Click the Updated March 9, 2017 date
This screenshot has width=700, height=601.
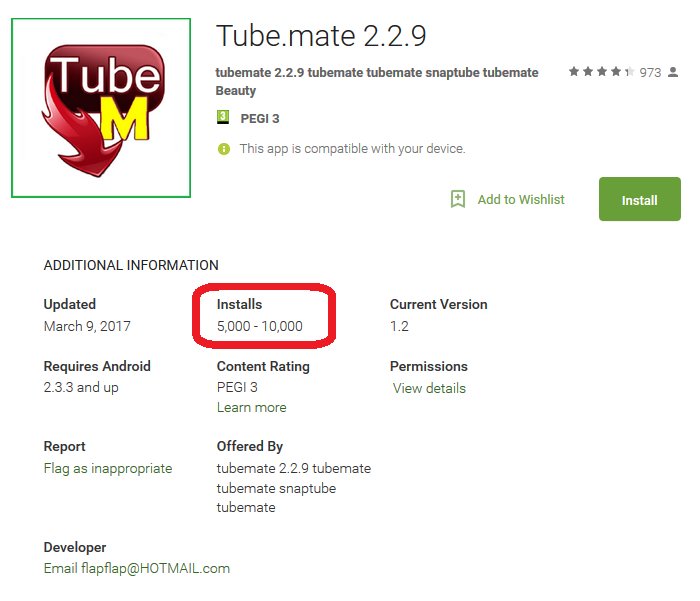click(x=87, y=326)
